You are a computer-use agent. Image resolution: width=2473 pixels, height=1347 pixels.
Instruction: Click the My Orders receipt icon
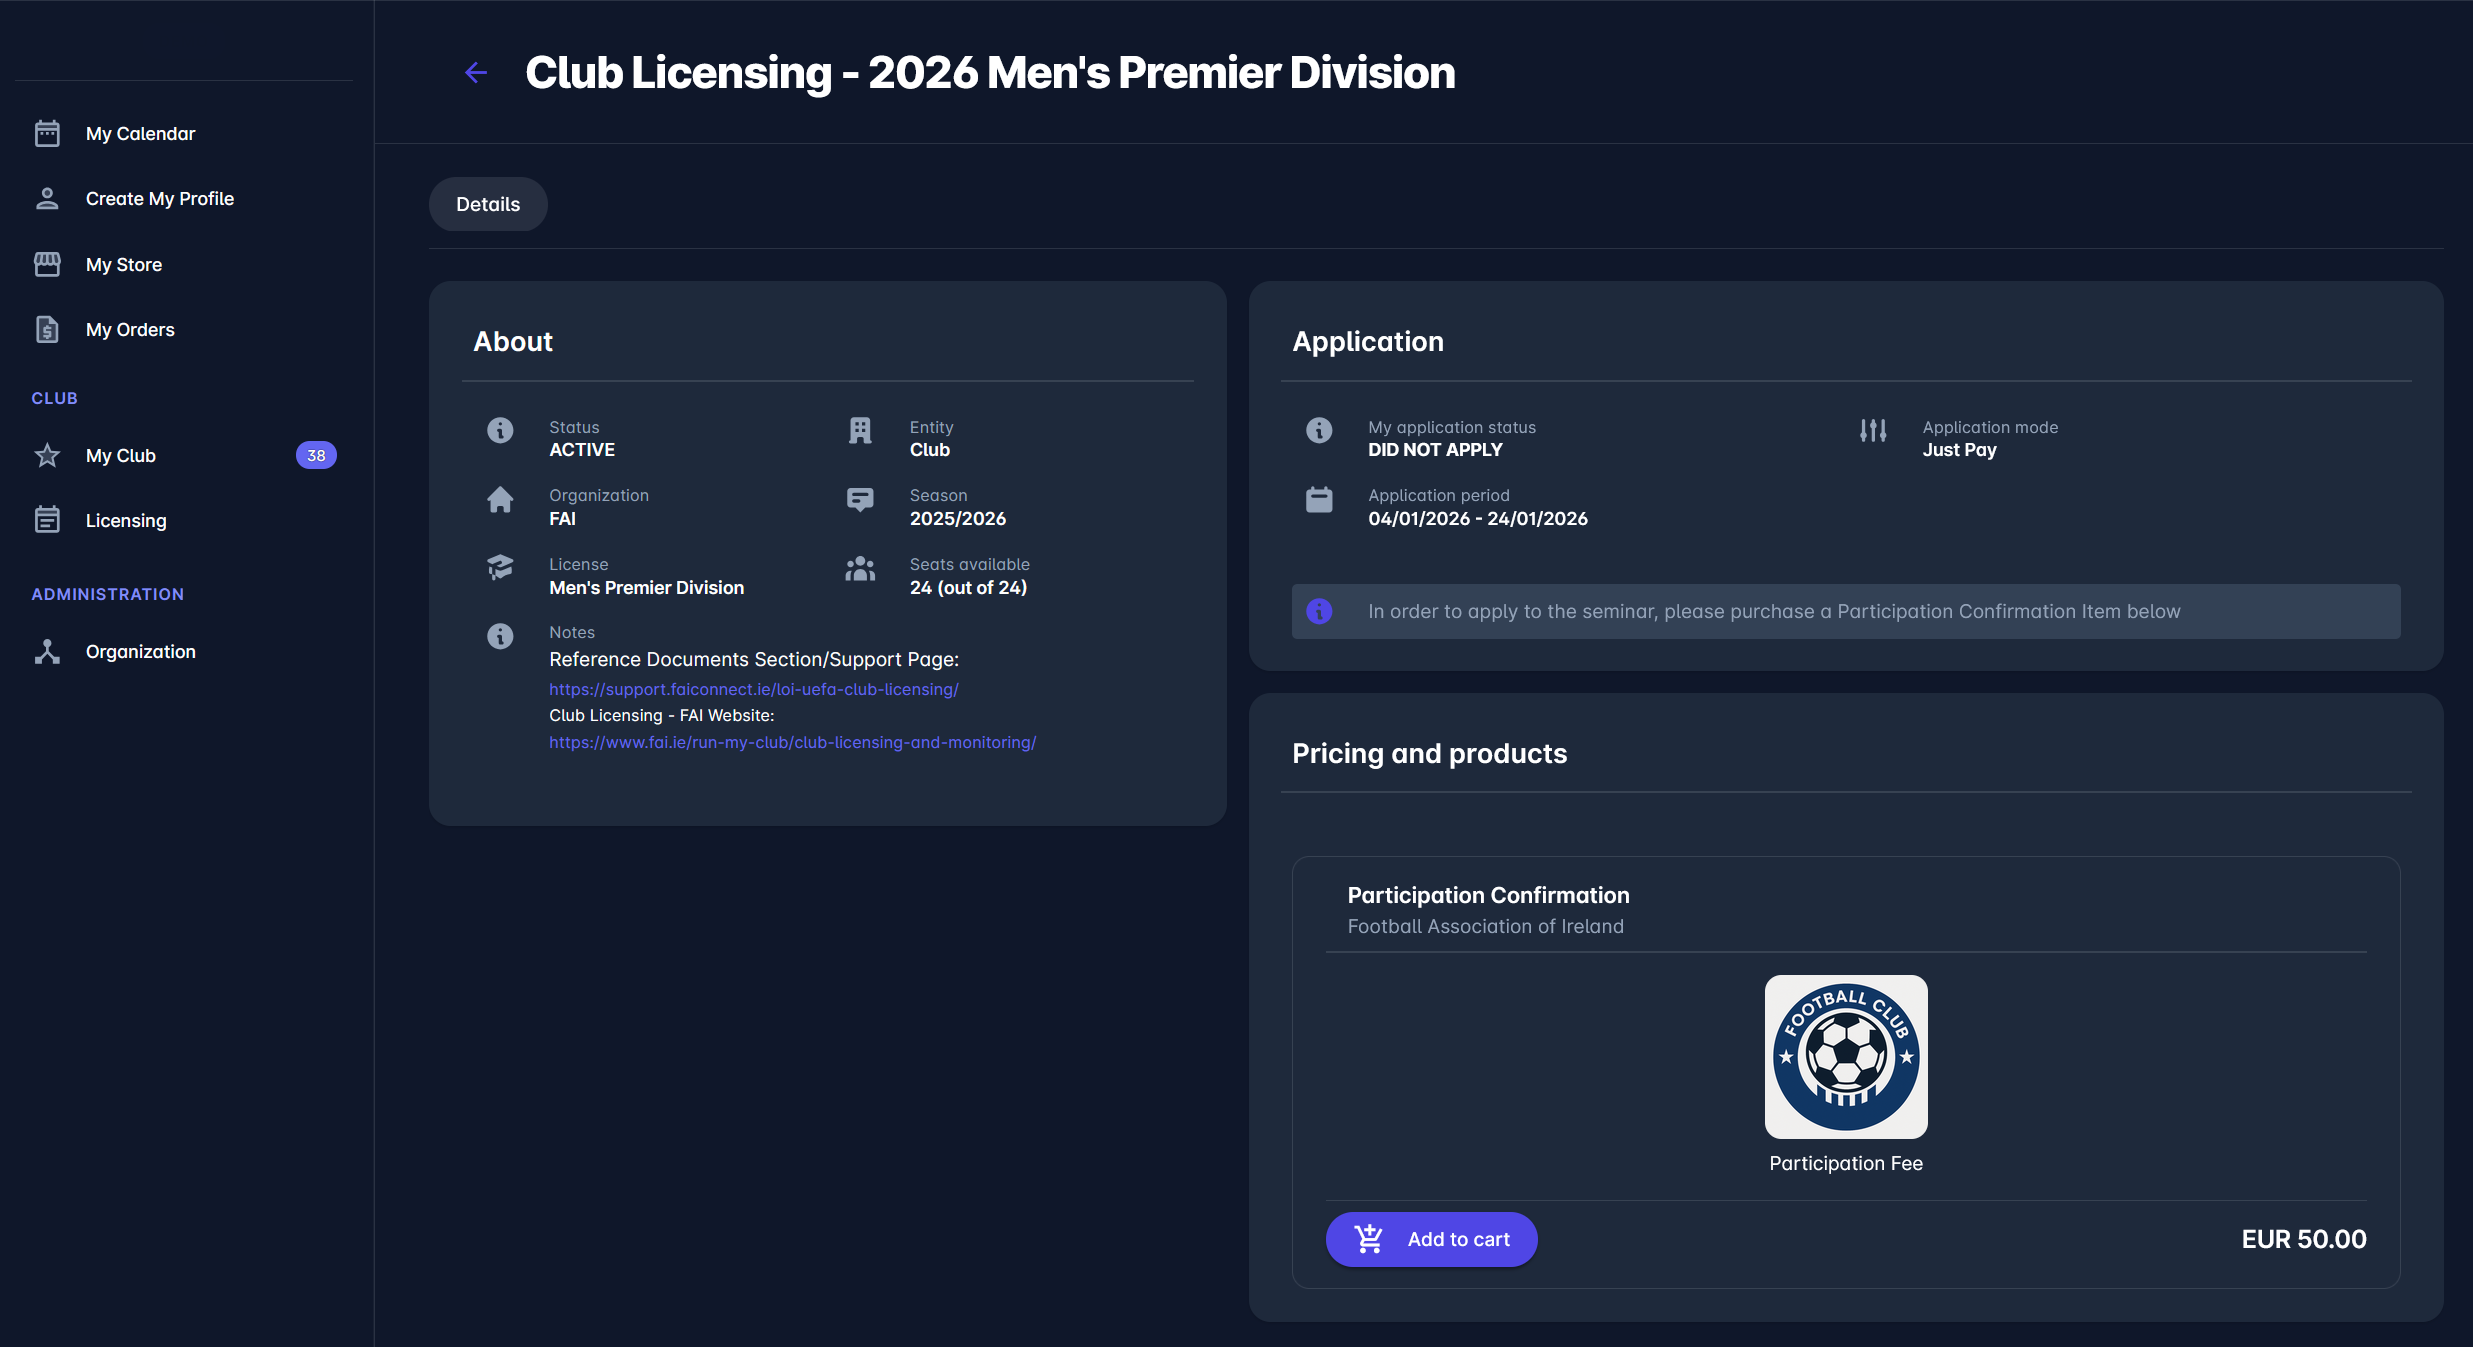point(47,329)
